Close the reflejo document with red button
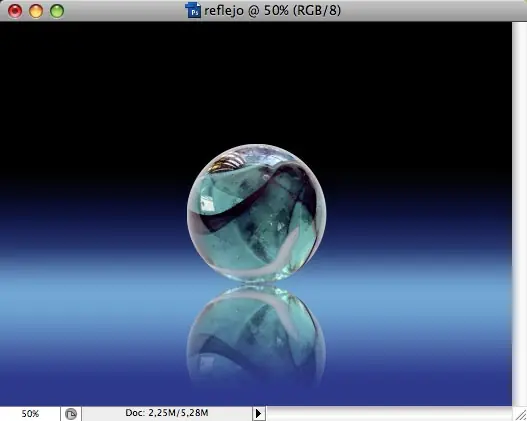The image size is (527, 421). pyautogui.click(x=15, y=11)
